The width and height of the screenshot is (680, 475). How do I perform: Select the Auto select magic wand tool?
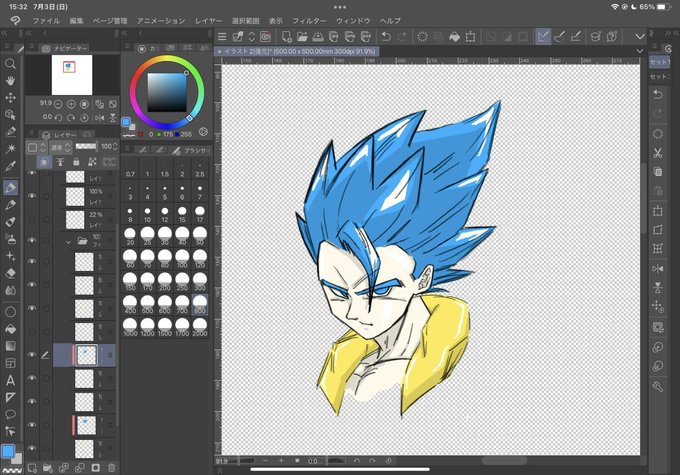click(10, 148)
